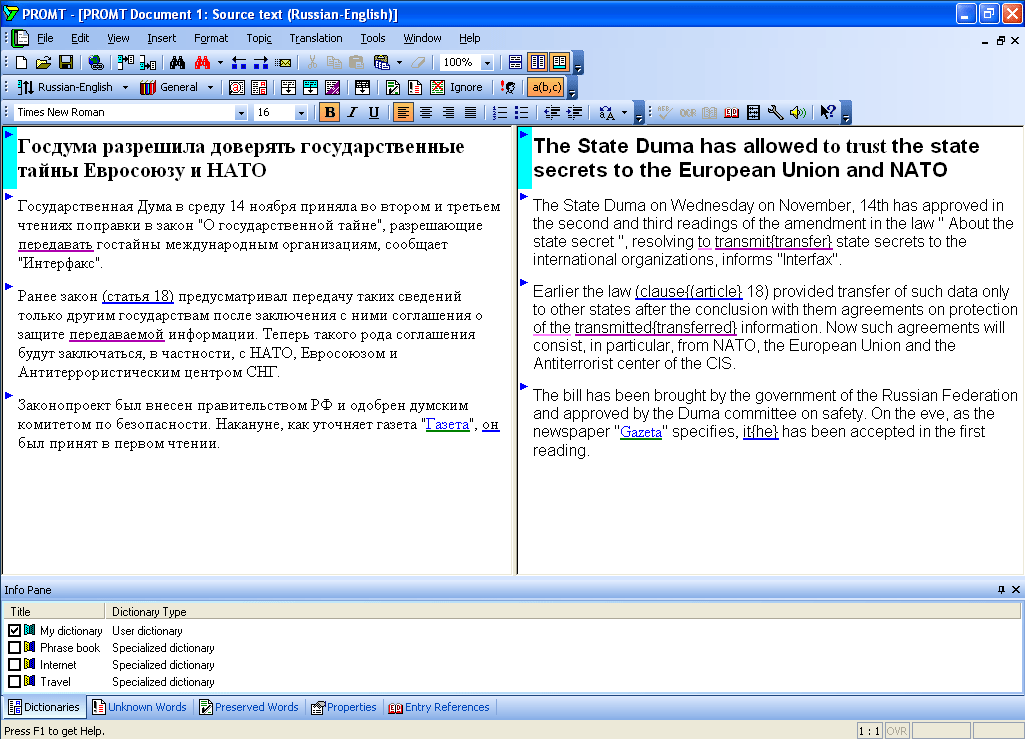Open dictionary with red book icon
1025x739 pixels.
[731, 112]
